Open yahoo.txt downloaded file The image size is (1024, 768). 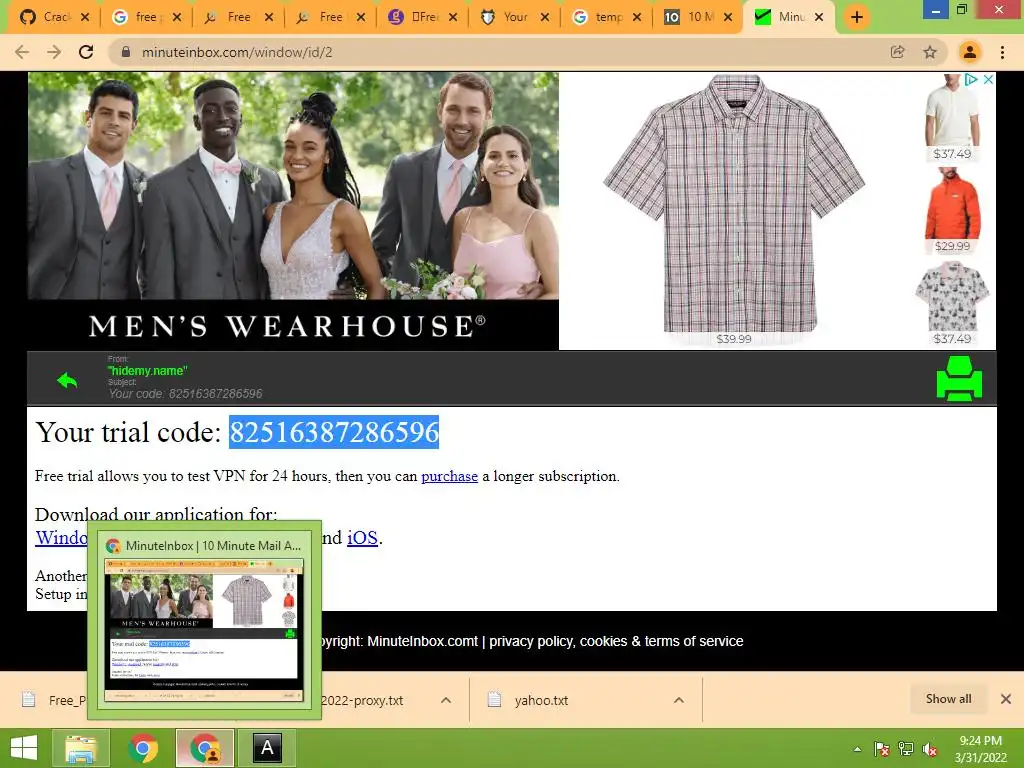(x=541, y=700)
